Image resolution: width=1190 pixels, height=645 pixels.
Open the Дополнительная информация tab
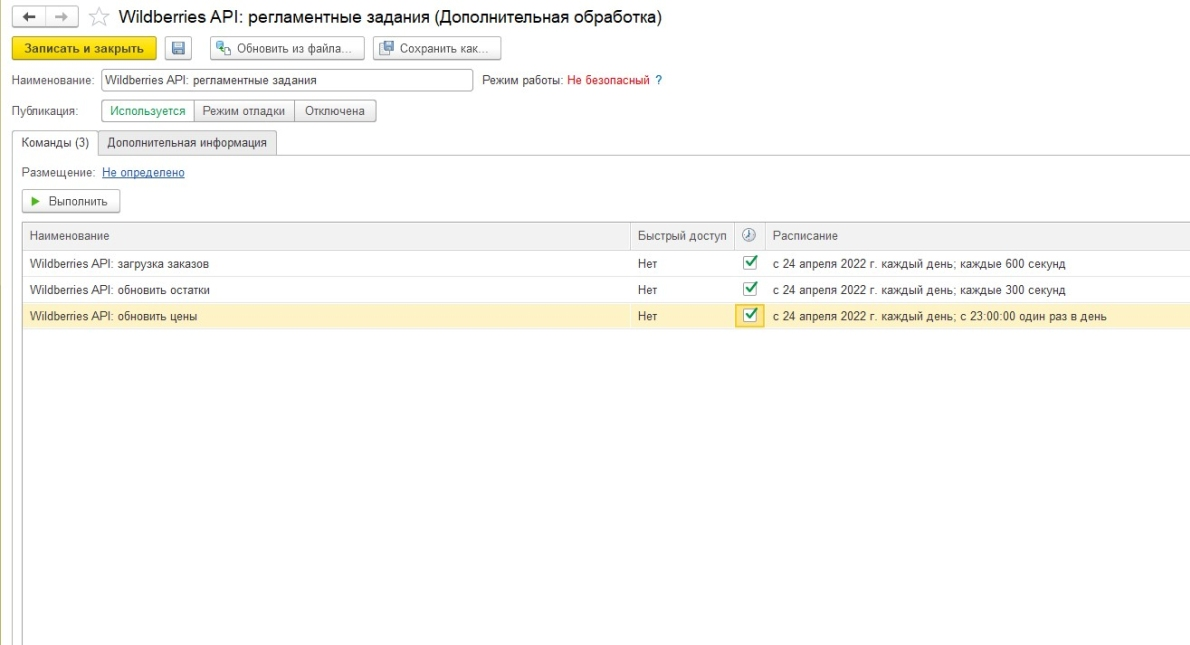coord(187,143)
